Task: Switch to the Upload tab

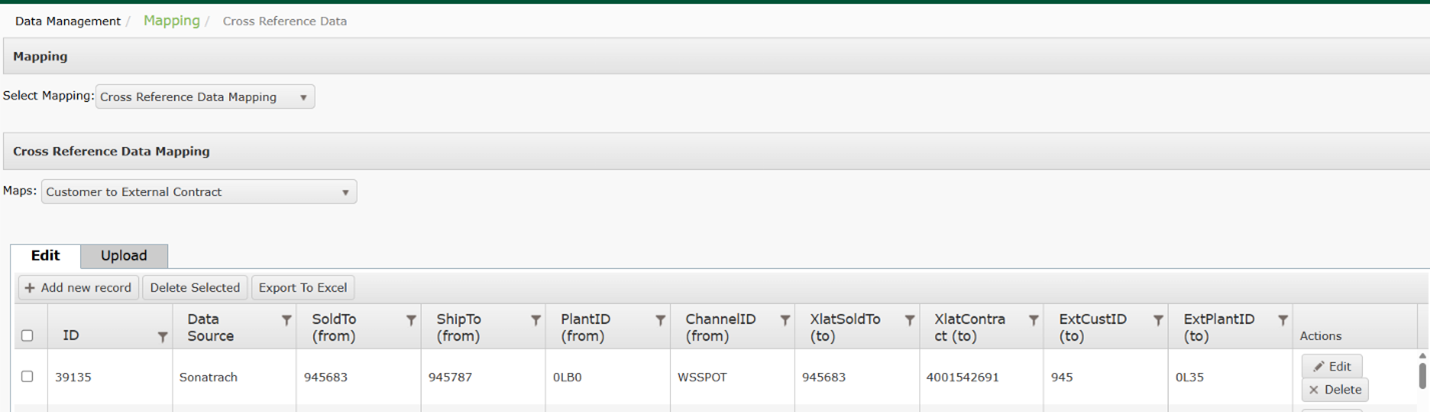Action: [x=124, y=256]
